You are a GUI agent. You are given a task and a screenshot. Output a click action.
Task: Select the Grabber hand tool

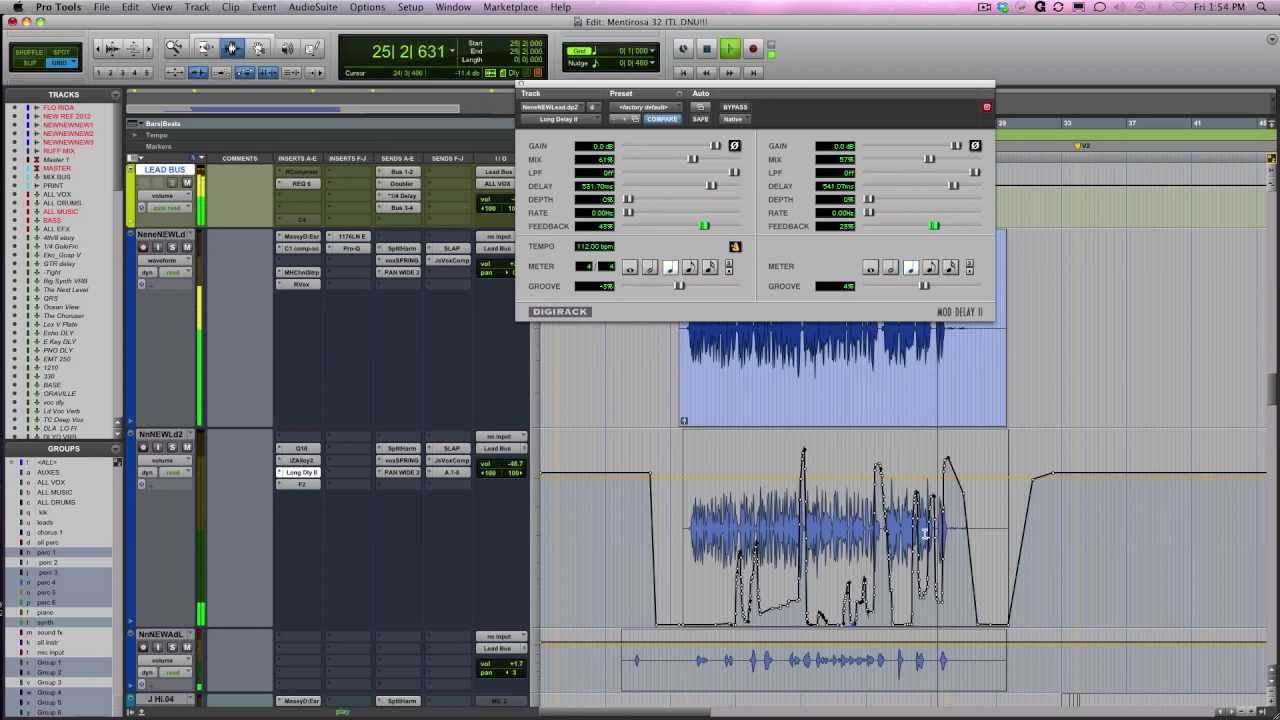pos(259,48)
